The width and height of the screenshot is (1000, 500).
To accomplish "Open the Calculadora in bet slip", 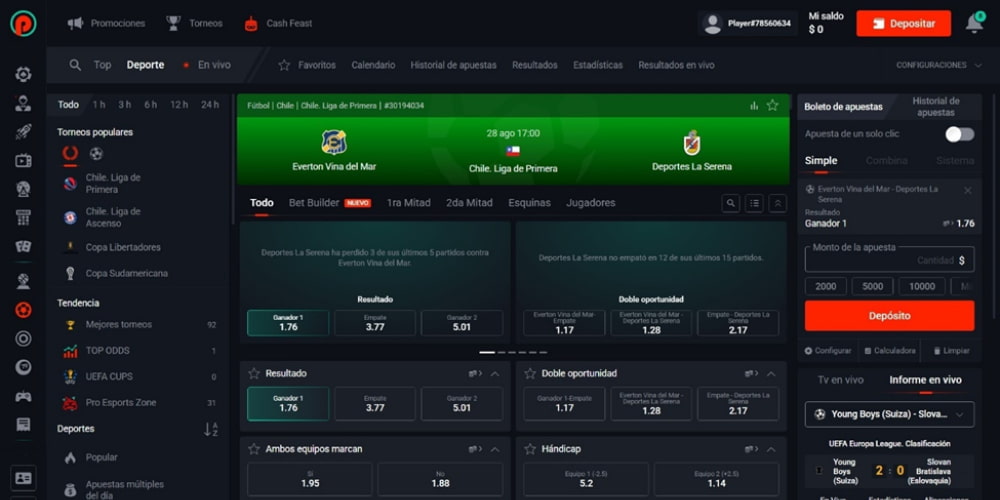I will 890,351.
